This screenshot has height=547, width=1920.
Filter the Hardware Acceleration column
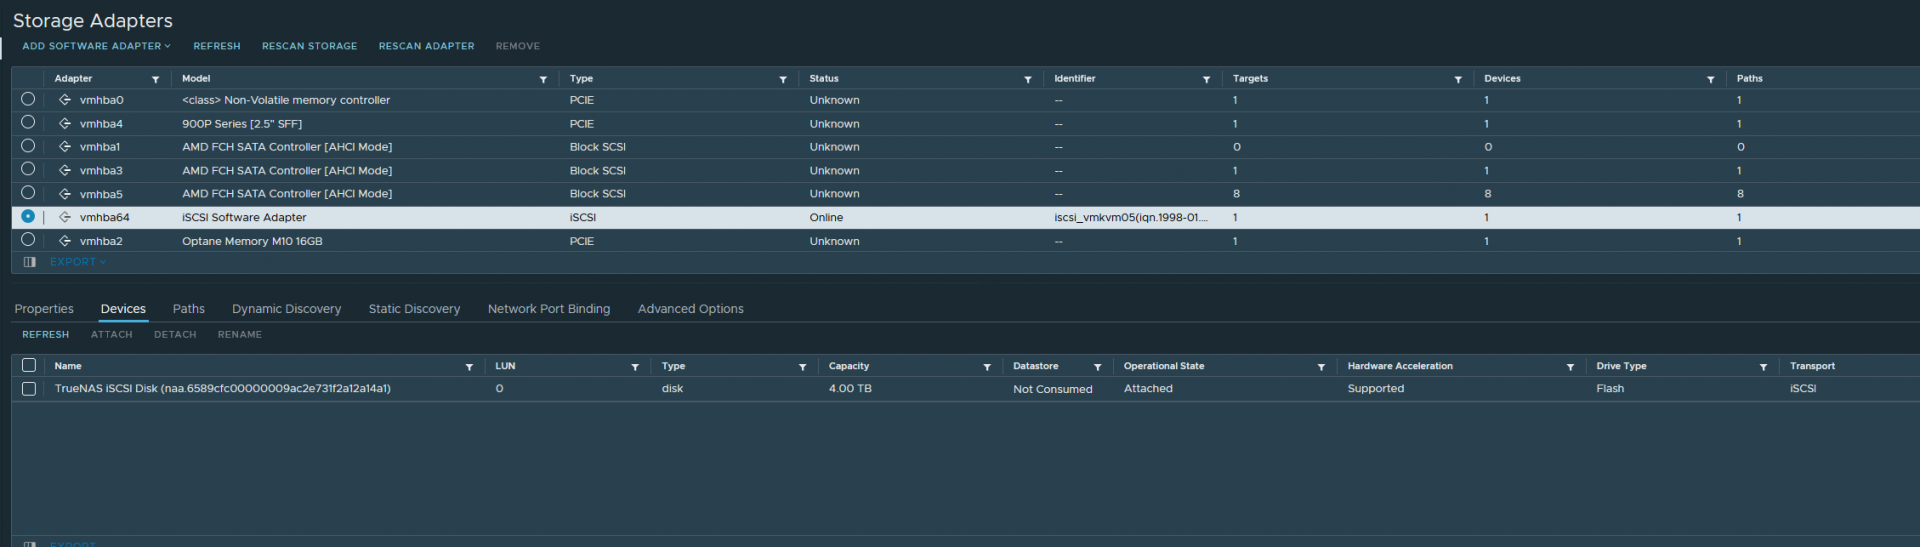[x=1570, y=367]
